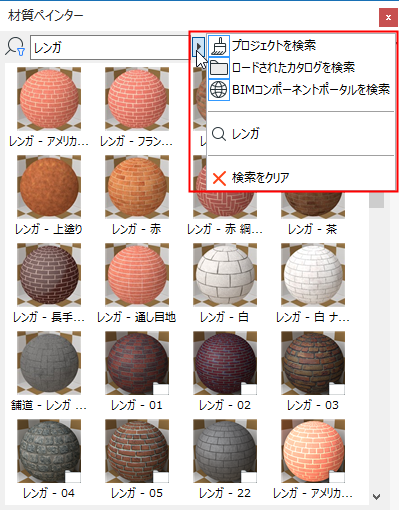399x510 pixels.
Task: Click the レンガ - 02 name label
Action: click(x=225, y=405)
